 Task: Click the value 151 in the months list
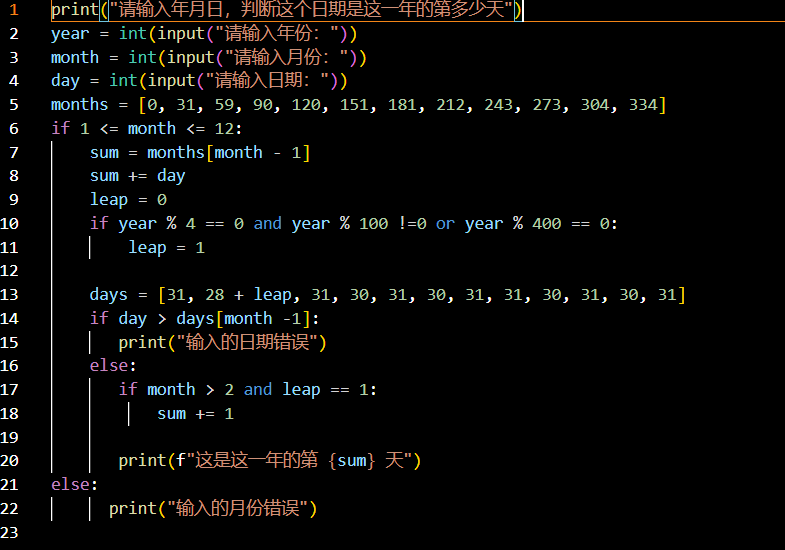(x=354, y=105)
